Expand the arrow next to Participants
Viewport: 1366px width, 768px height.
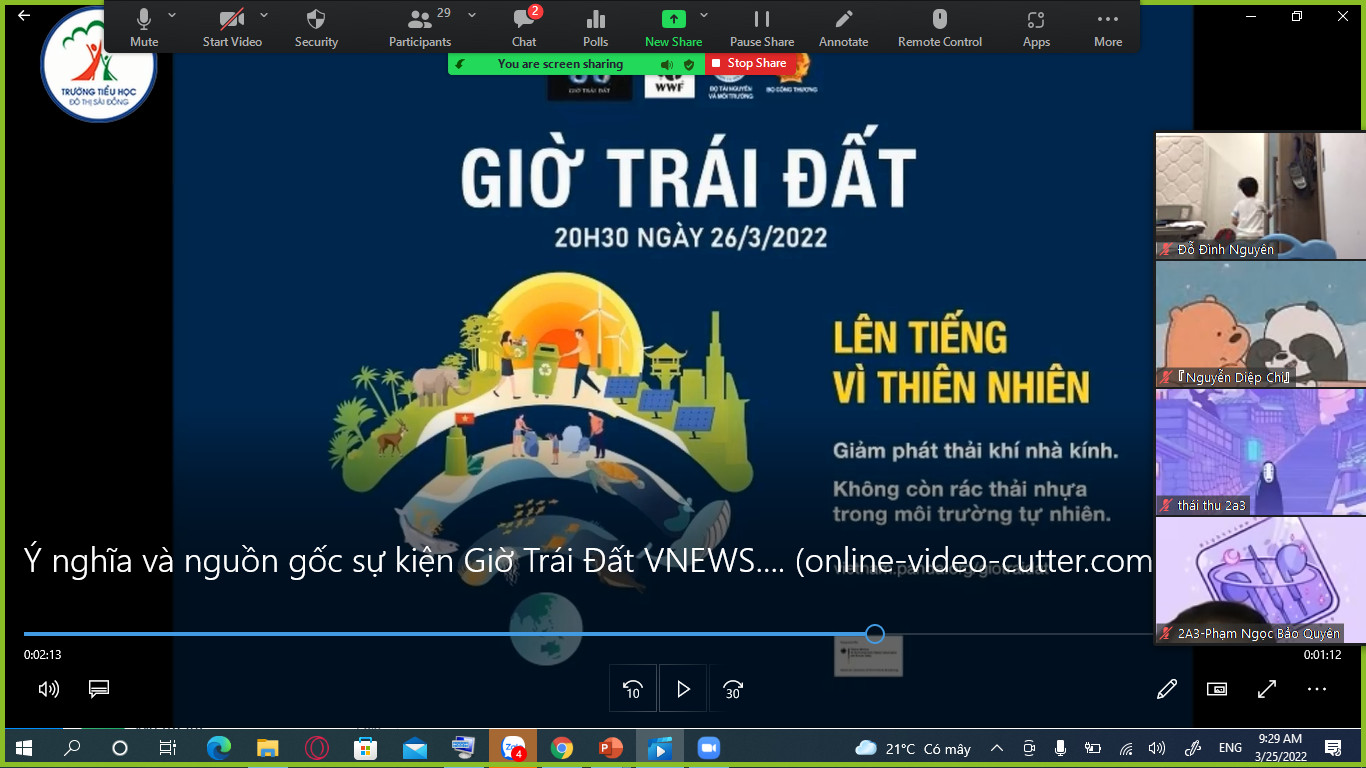point(472,15)
